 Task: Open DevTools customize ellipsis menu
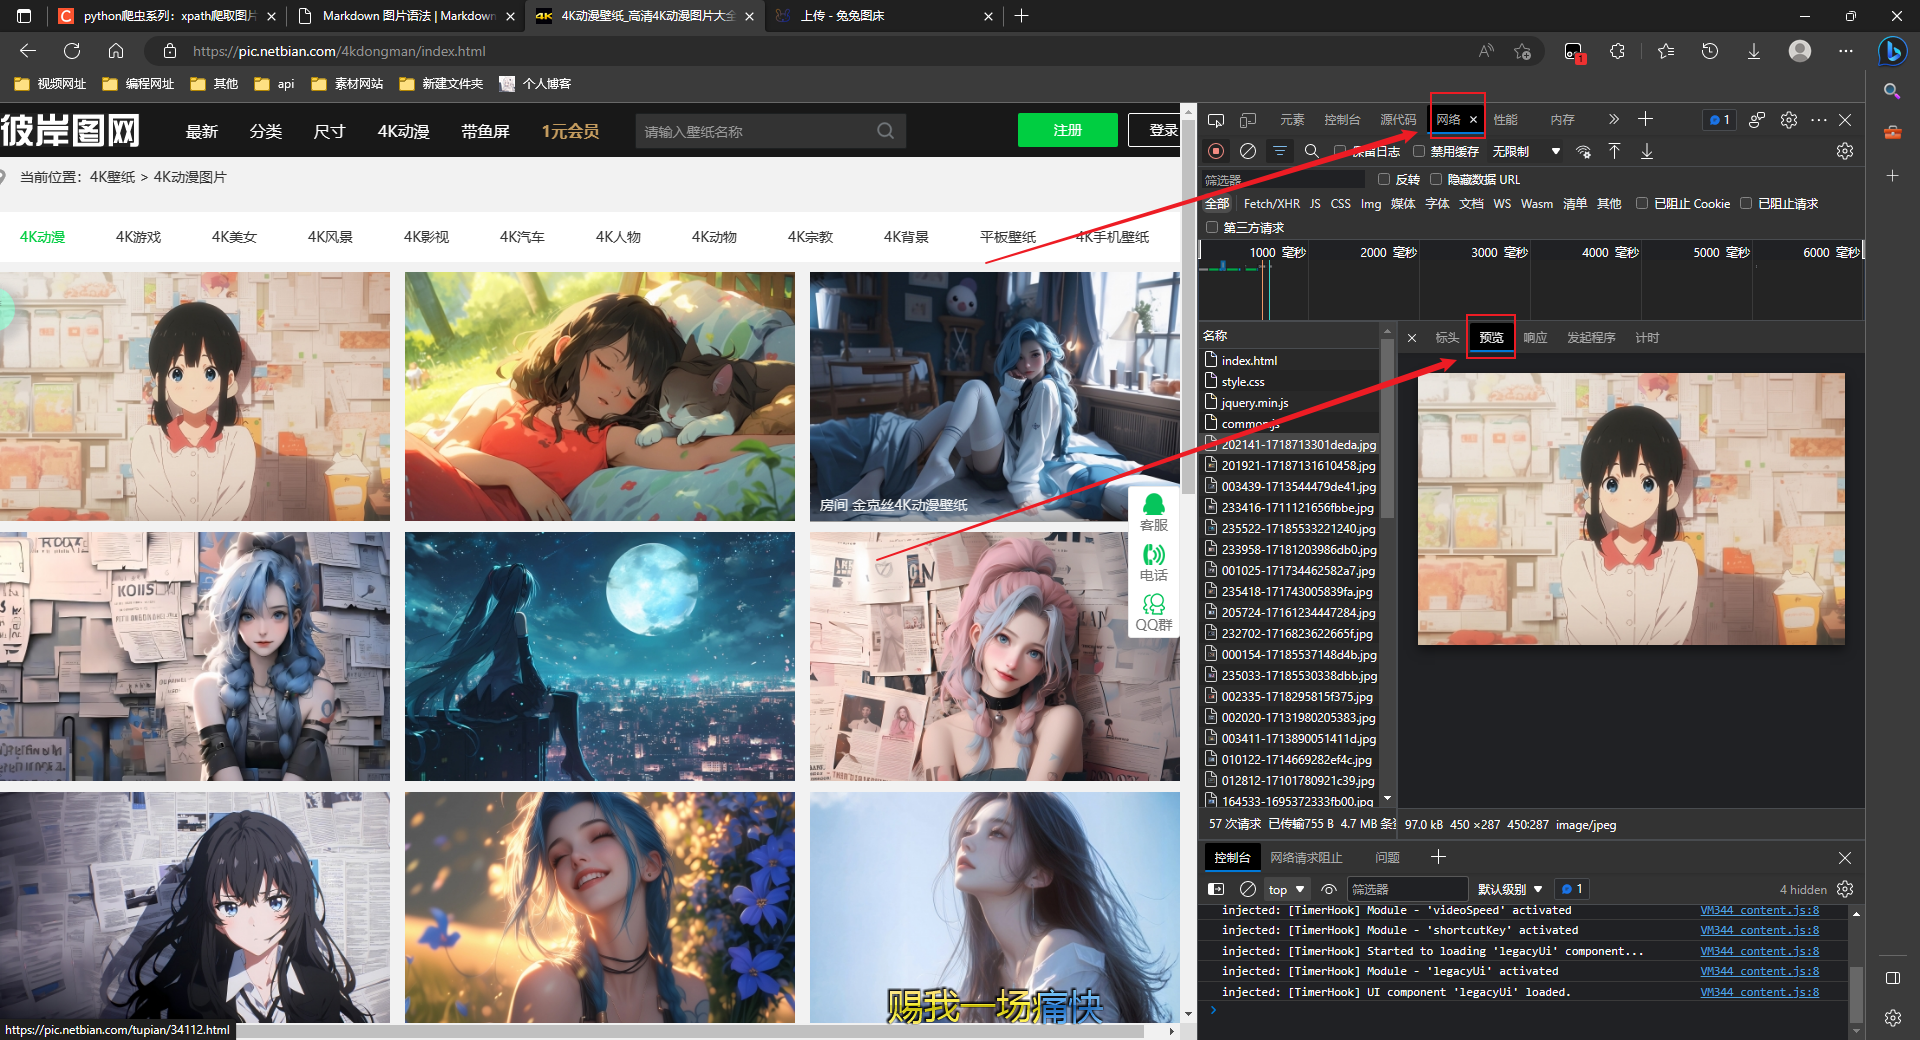click(1818, 120)
